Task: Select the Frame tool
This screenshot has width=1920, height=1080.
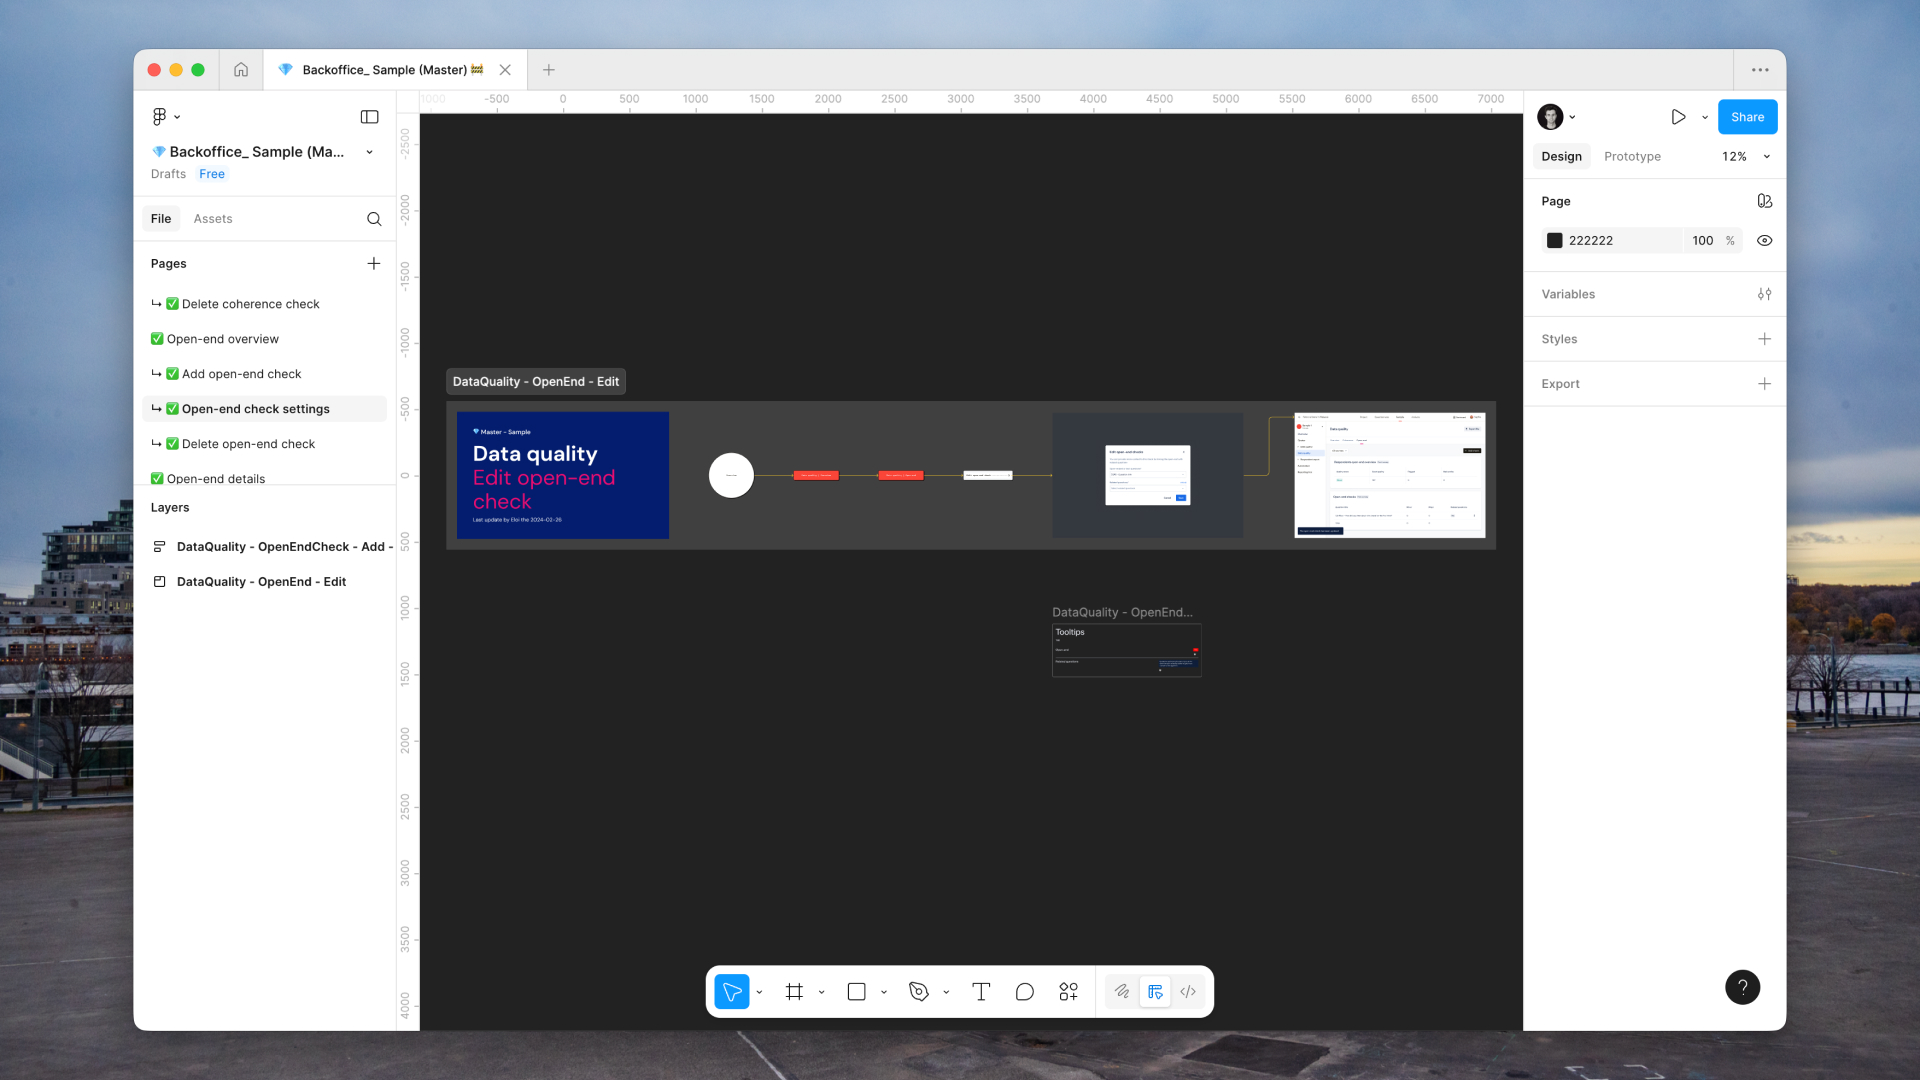Action: (793, 991)
